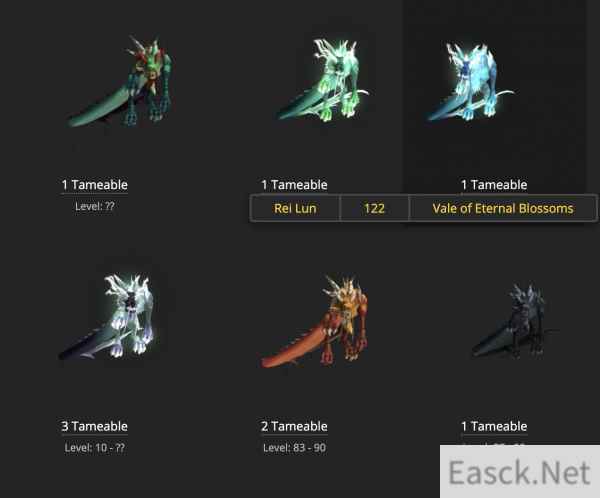This screenshot has width=600, height=498.
Task: Open the '3 Tameable' link
Action: click(x=95, y=426)
